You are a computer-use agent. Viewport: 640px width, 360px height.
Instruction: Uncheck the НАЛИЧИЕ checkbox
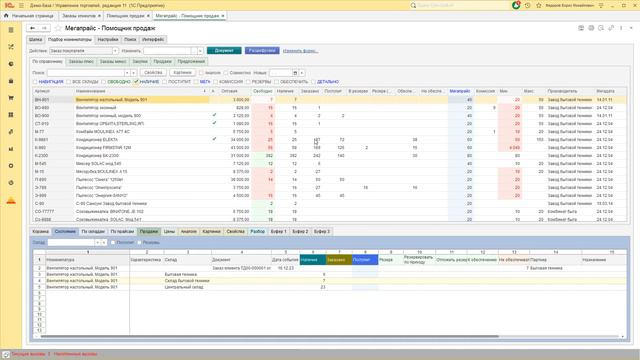coord(136,82)
